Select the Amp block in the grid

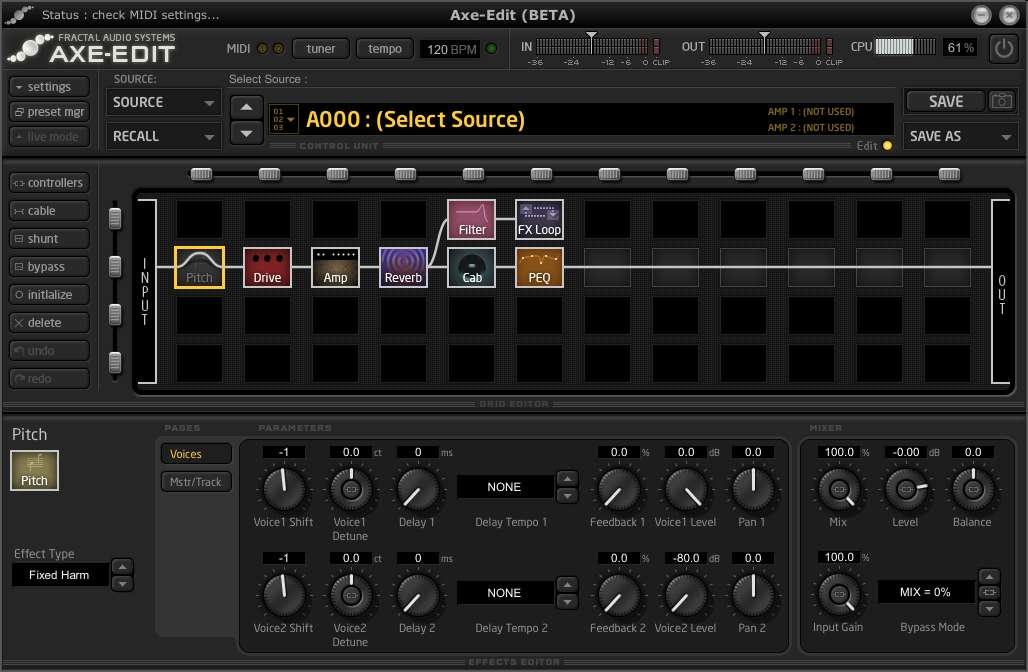pos(335,267)
